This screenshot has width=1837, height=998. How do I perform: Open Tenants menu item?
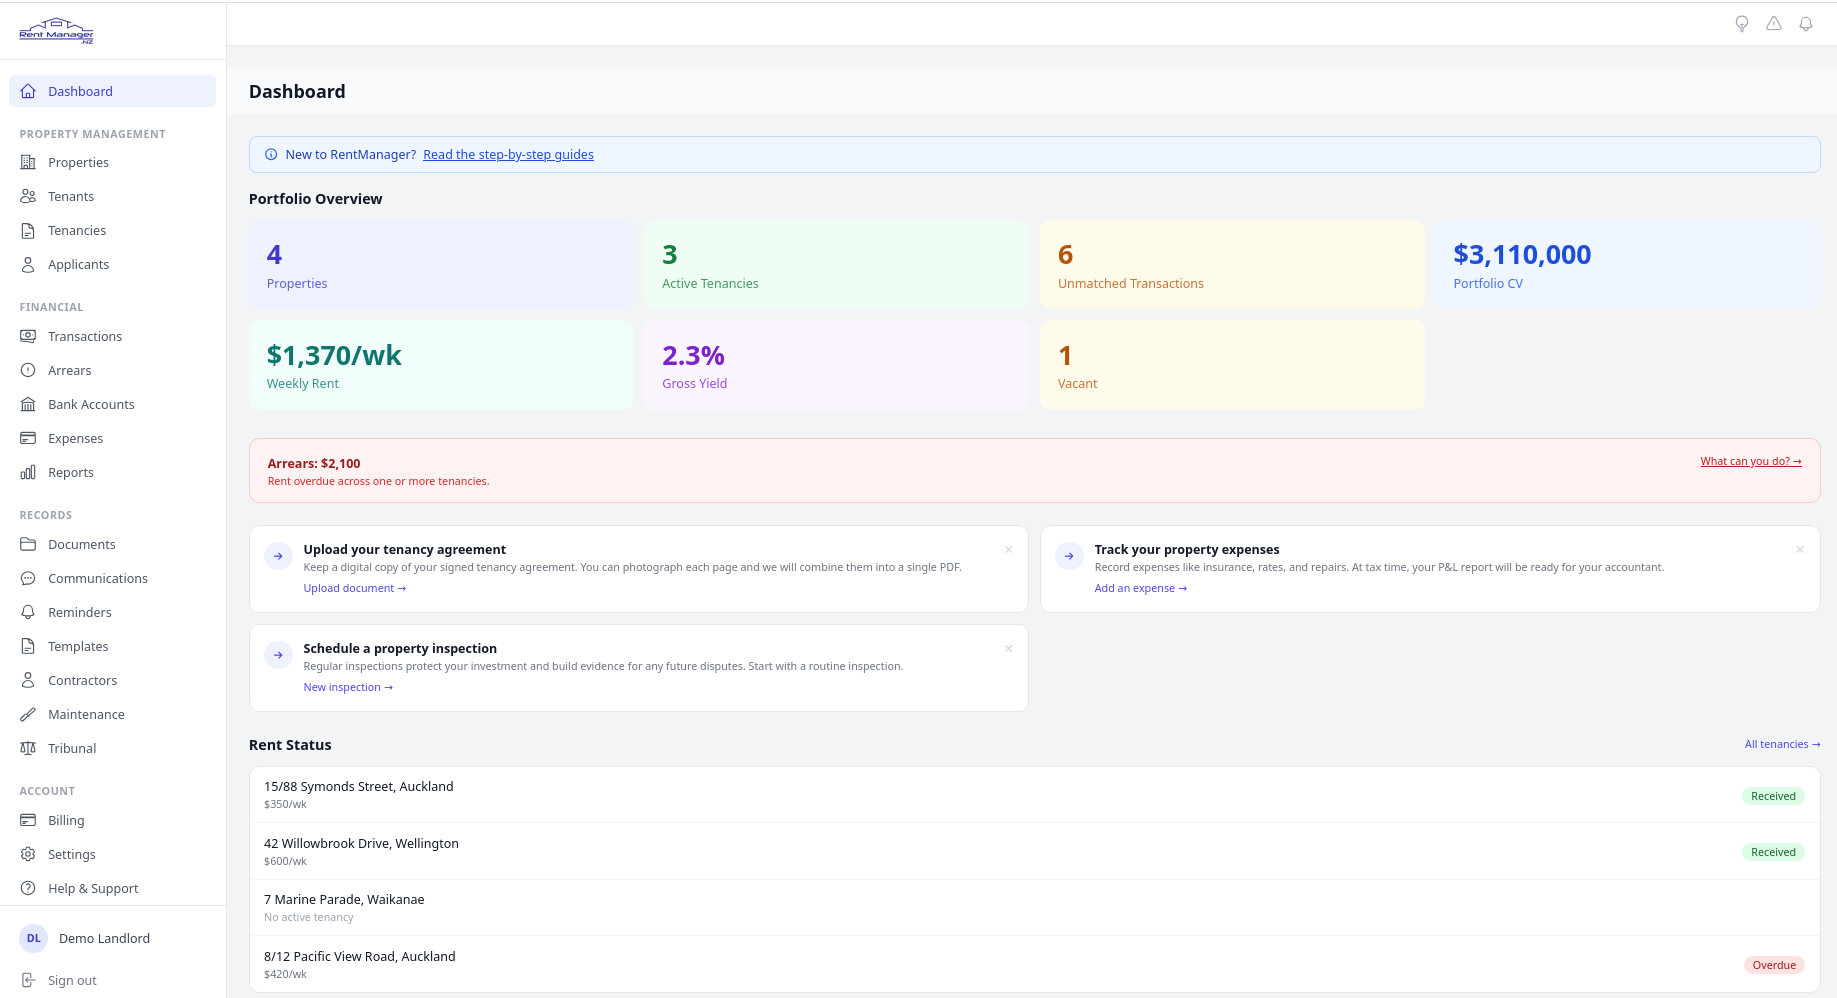coord(112,196)
